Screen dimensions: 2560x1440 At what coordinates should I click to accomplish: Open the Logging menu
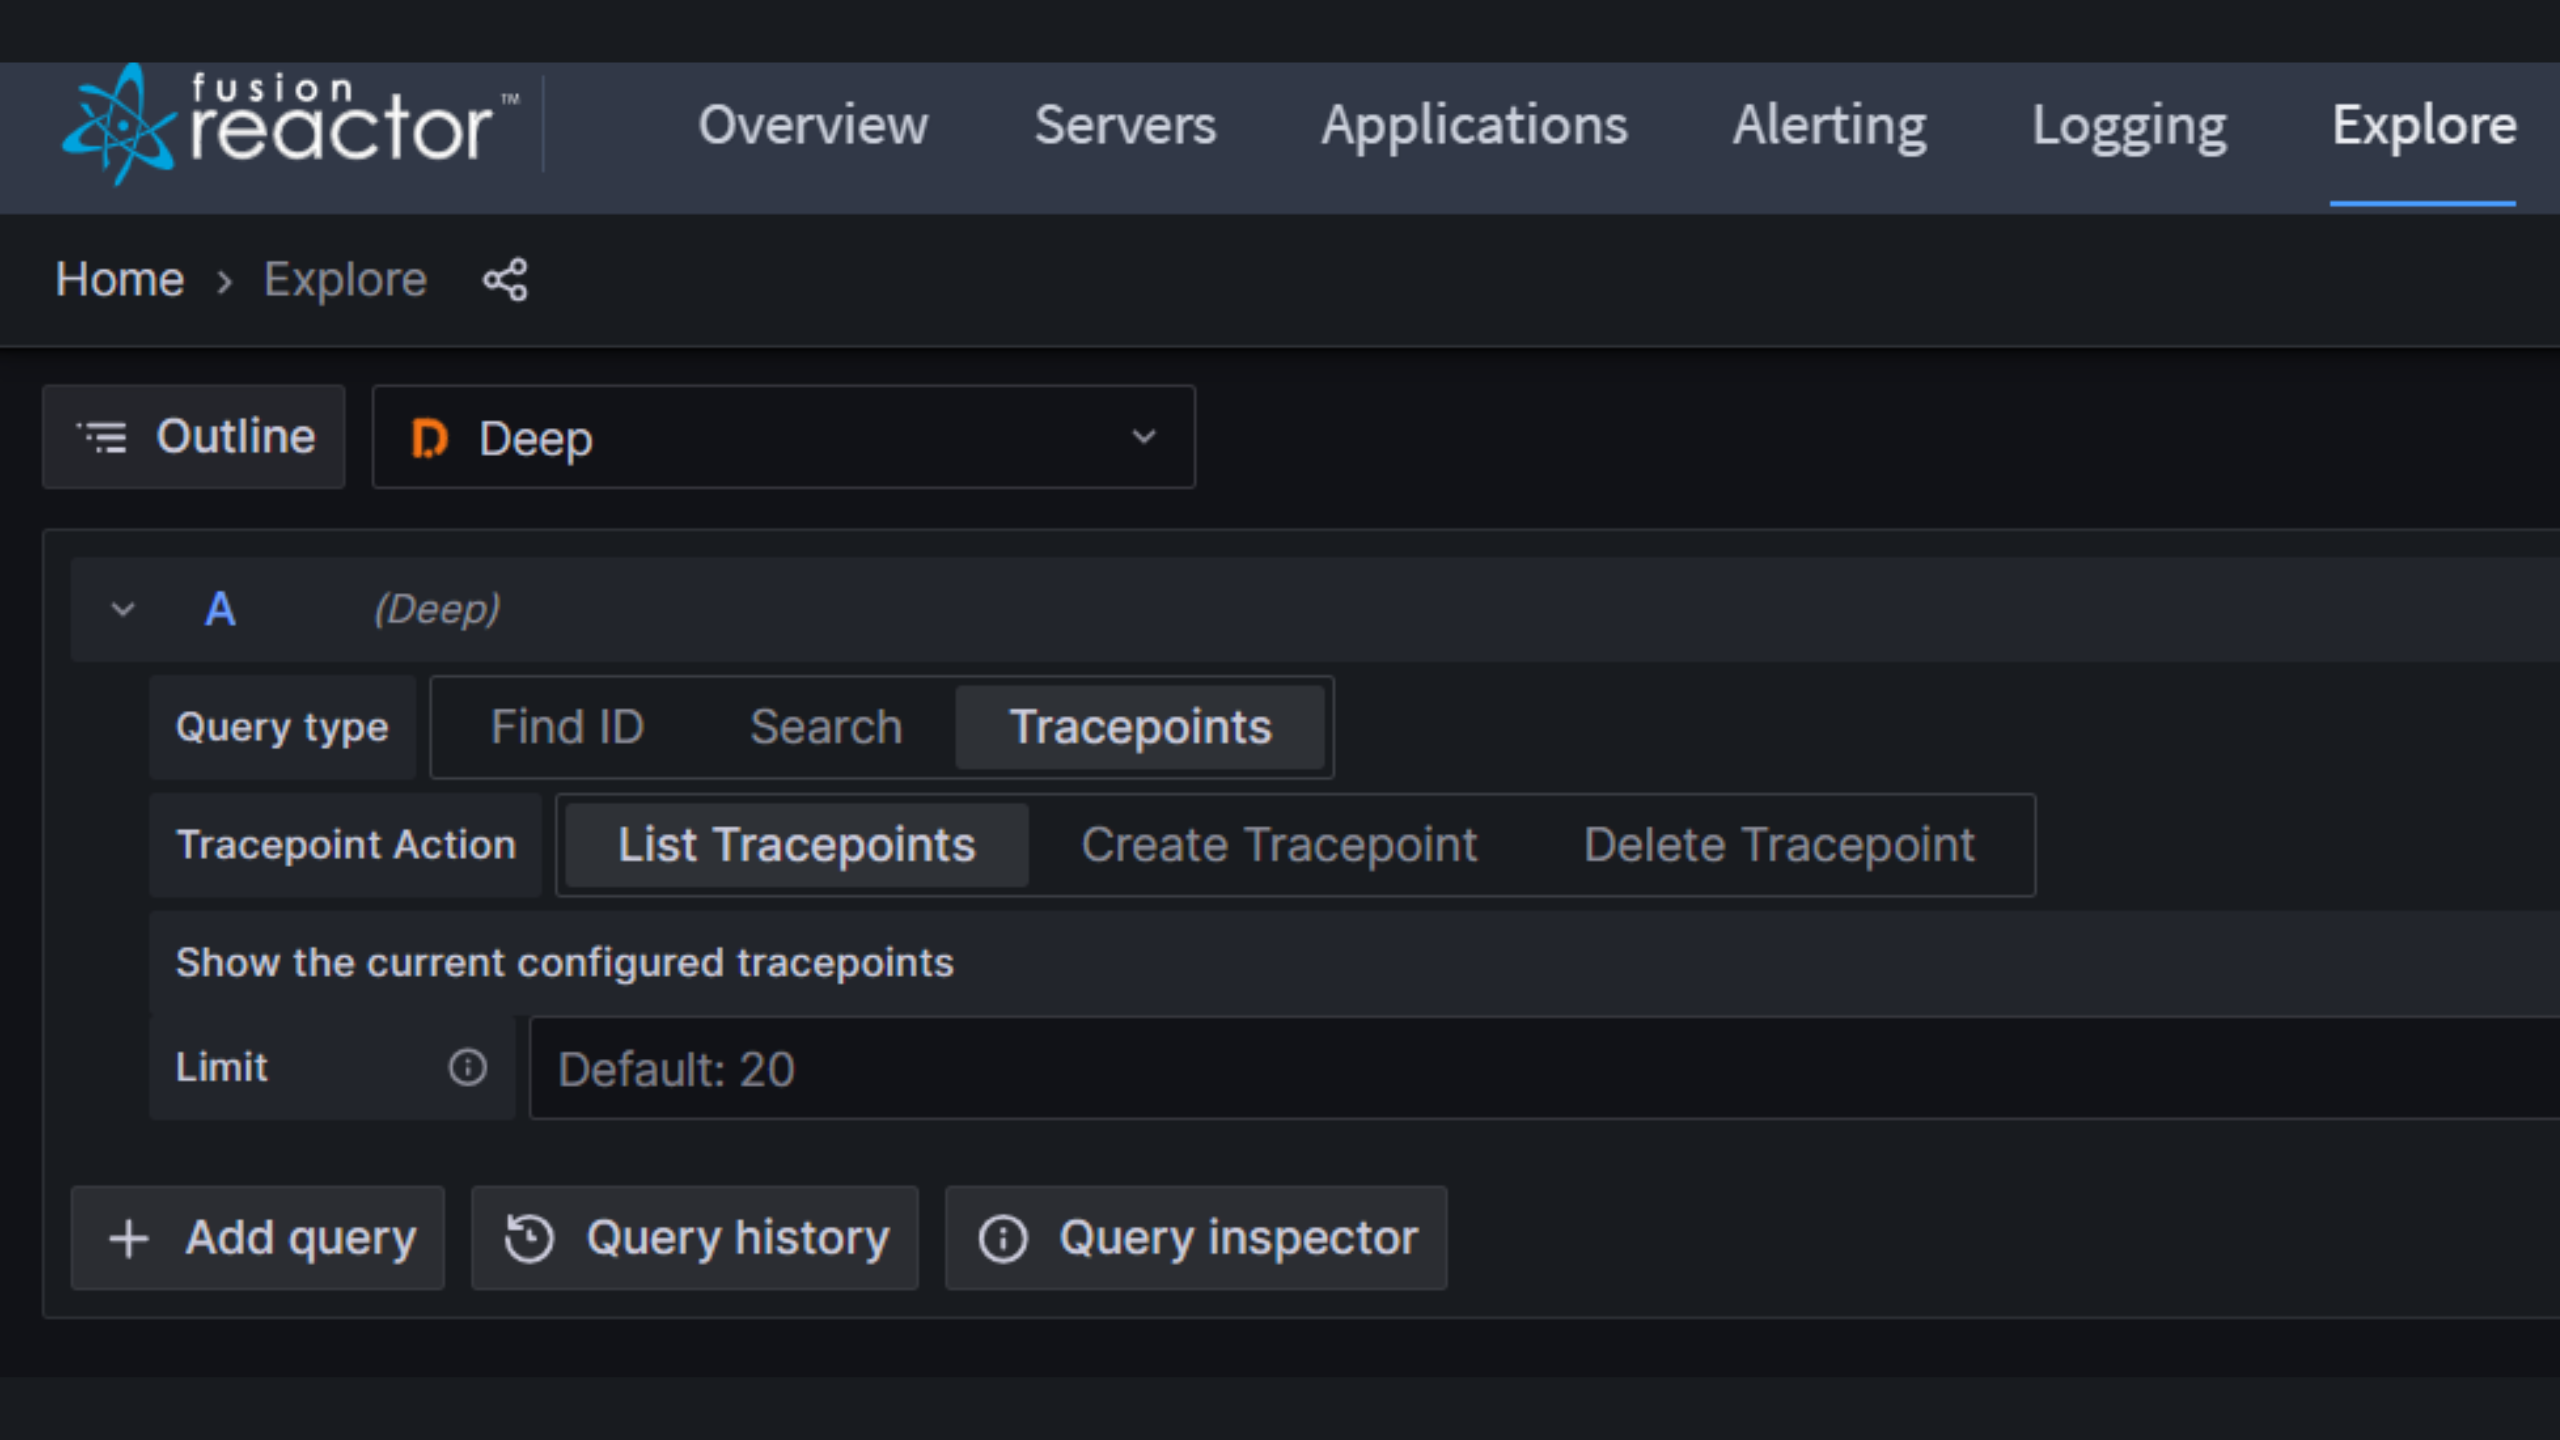click(2129, 125)
